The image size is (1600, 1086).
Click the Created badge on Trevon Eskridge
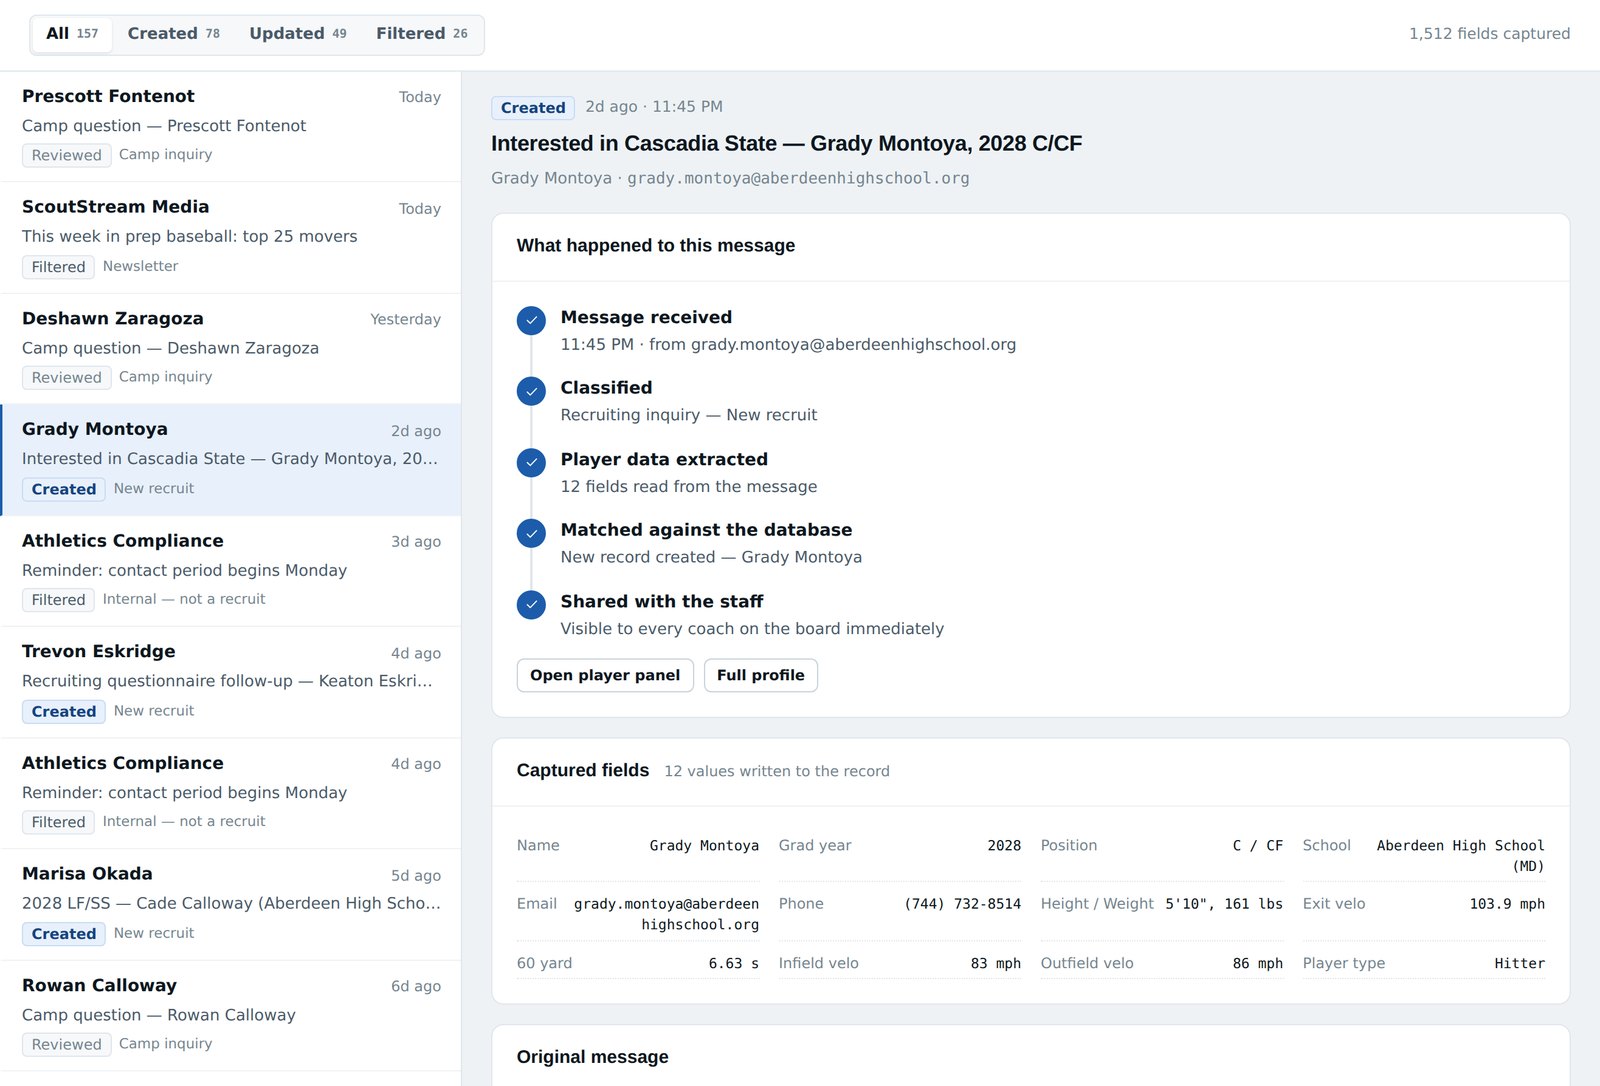click(x=64, y=711)
